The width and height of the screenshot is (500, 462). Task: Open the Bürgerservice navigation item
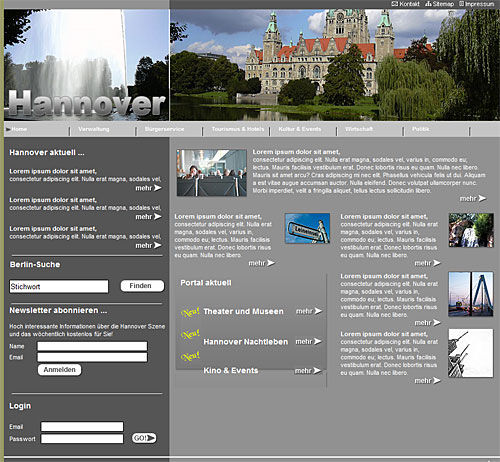[x=164, y=129]
